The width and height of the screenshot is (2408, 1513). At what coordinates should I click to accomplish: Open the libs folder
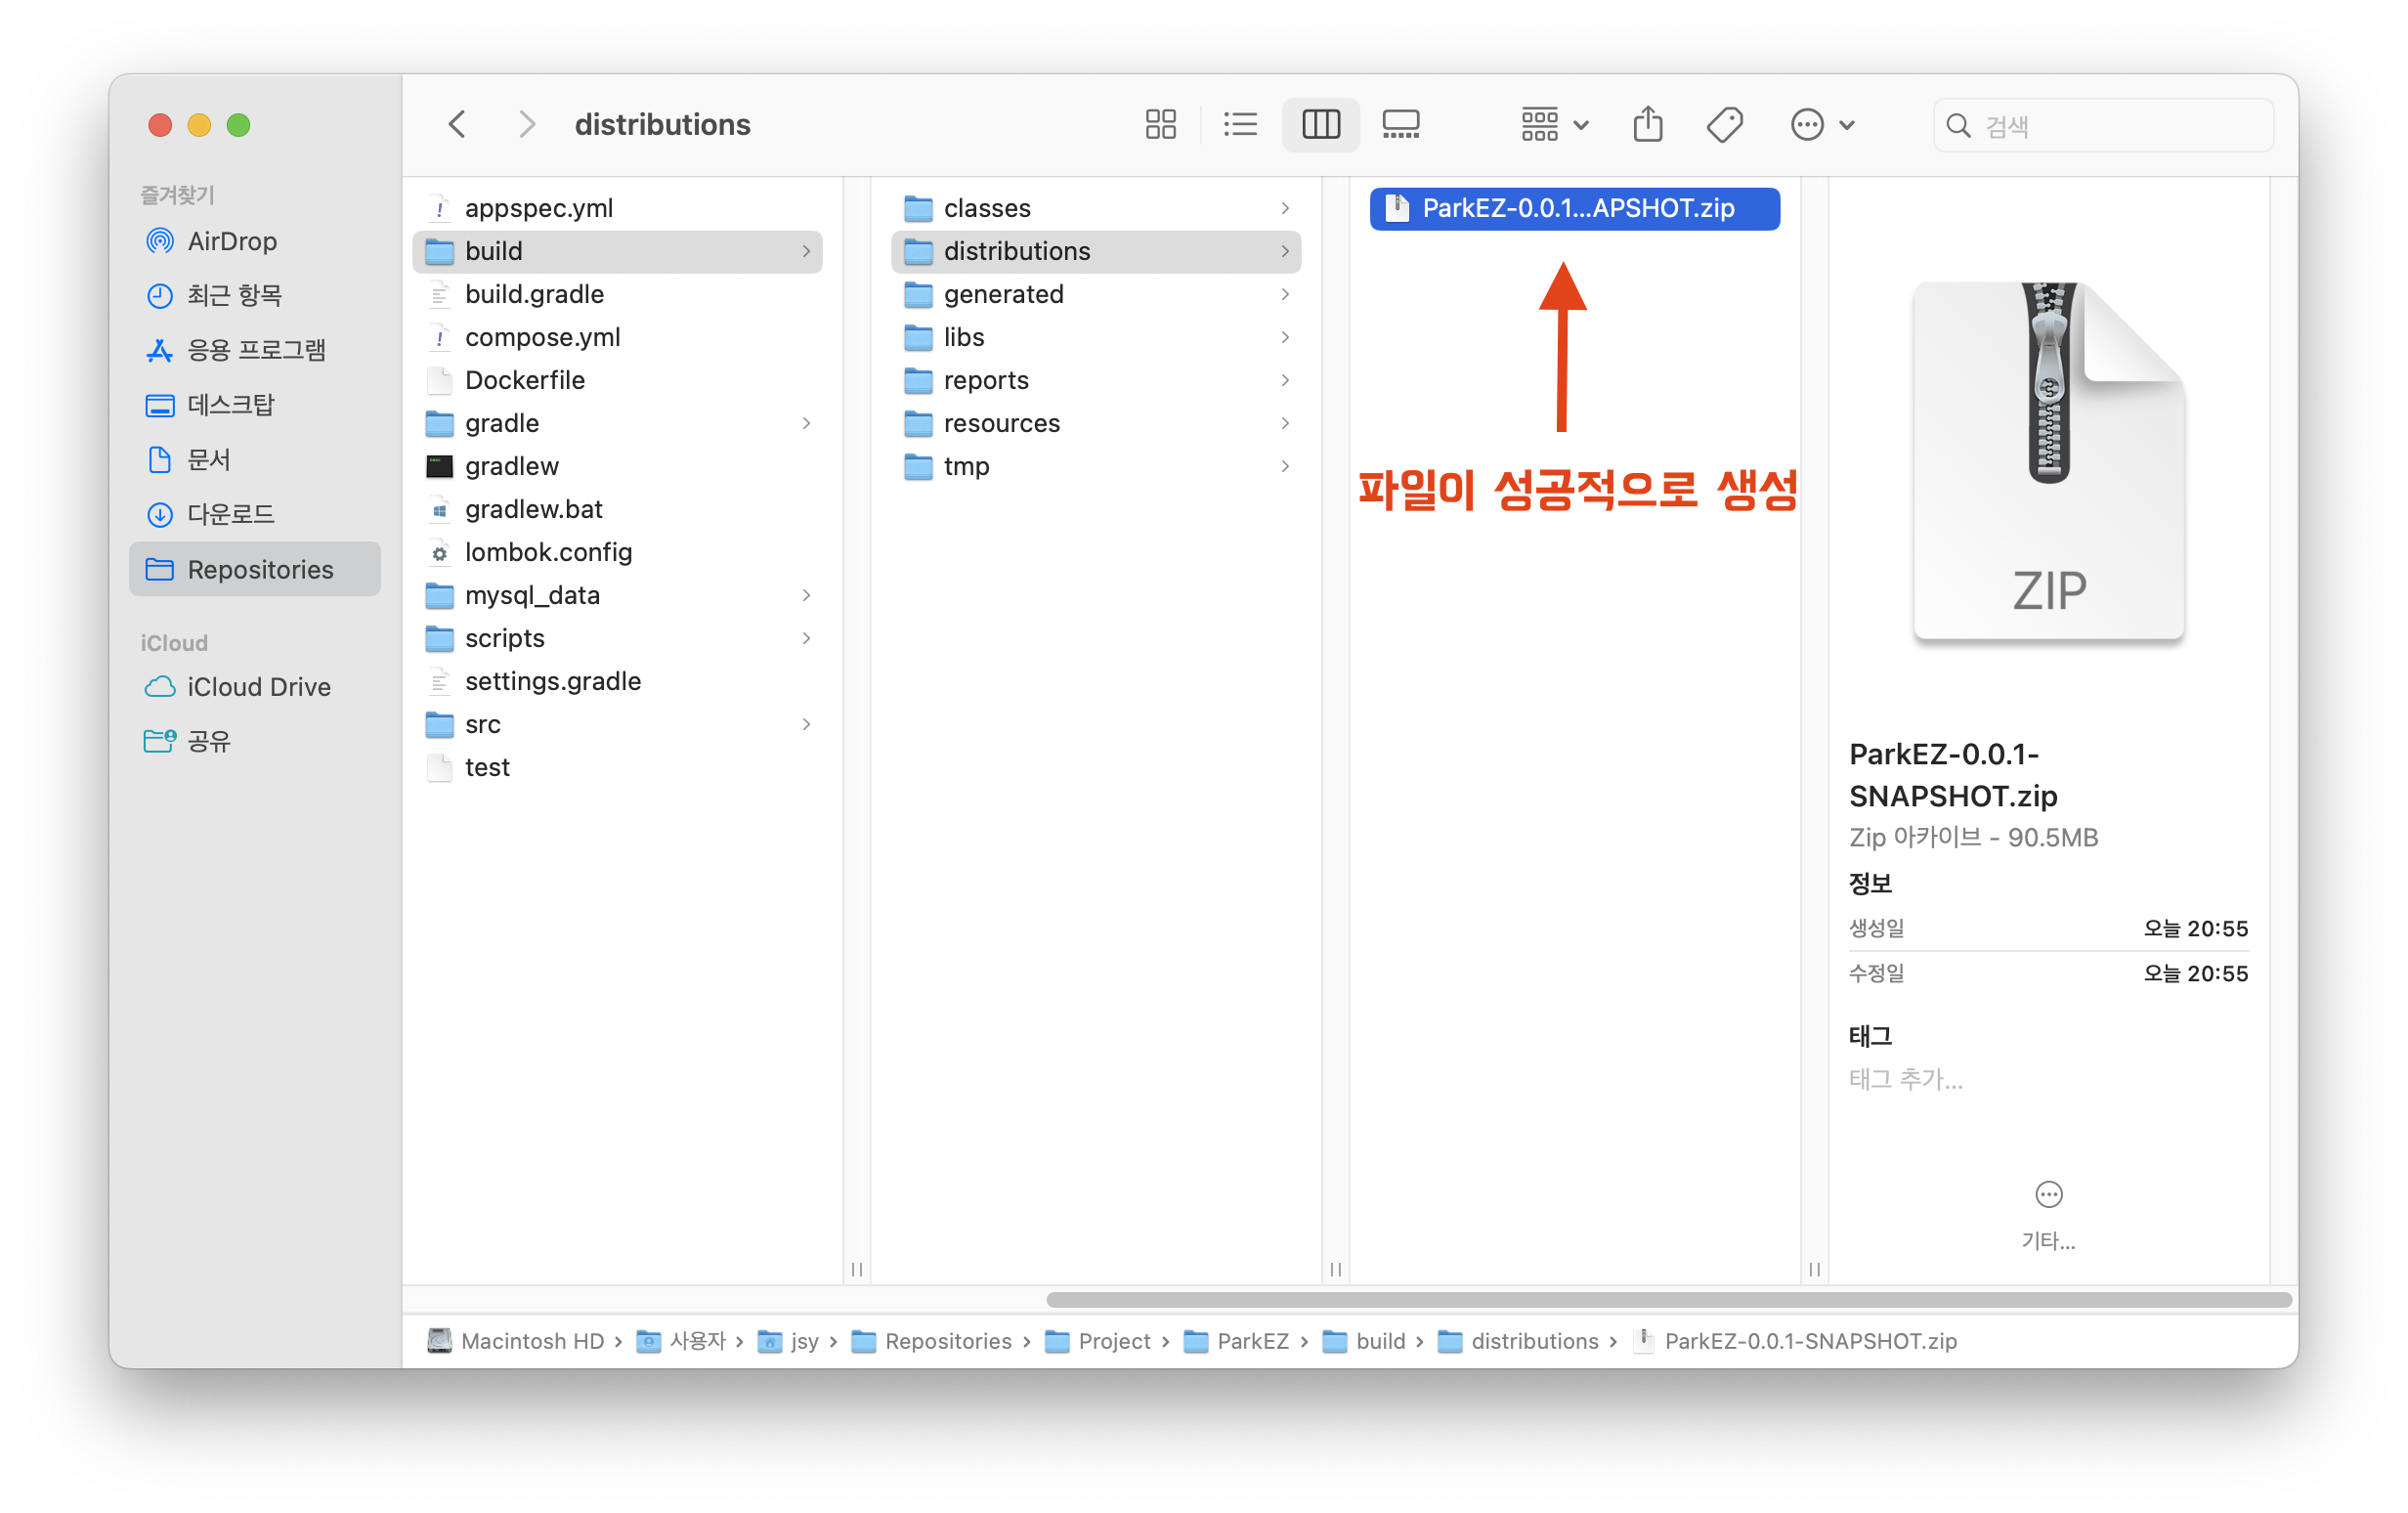tap(964, 337)
